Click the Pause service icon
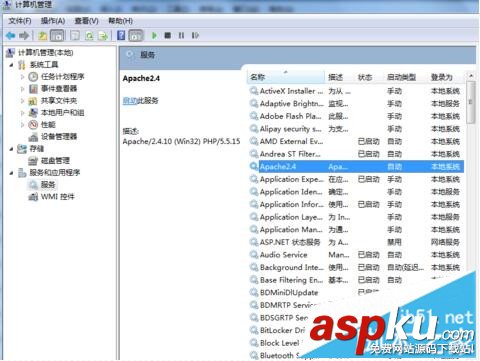 (x=181, y=35)
